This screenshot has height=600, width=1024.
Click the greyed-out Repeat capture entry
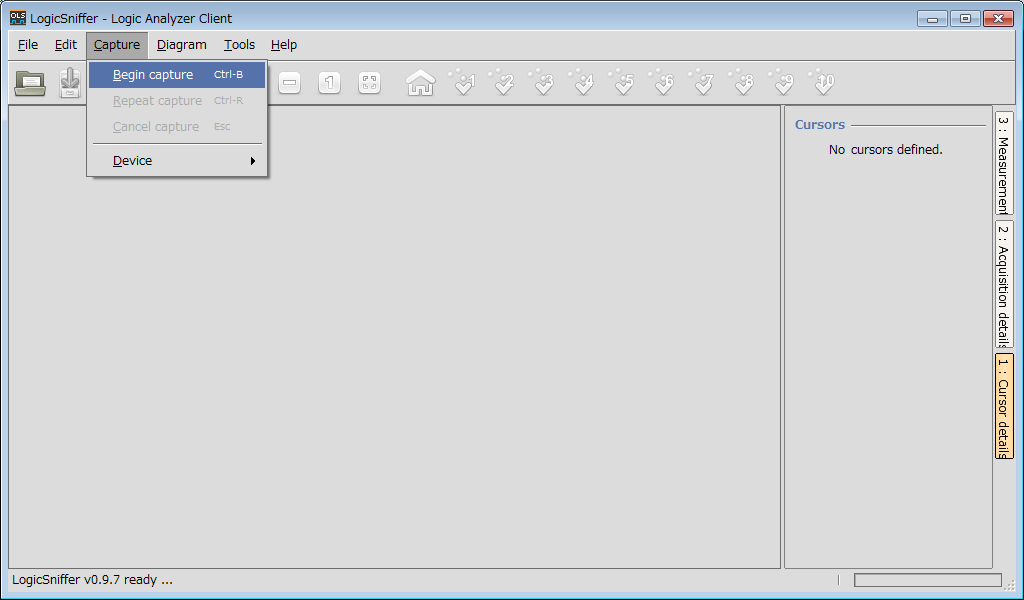177,101
